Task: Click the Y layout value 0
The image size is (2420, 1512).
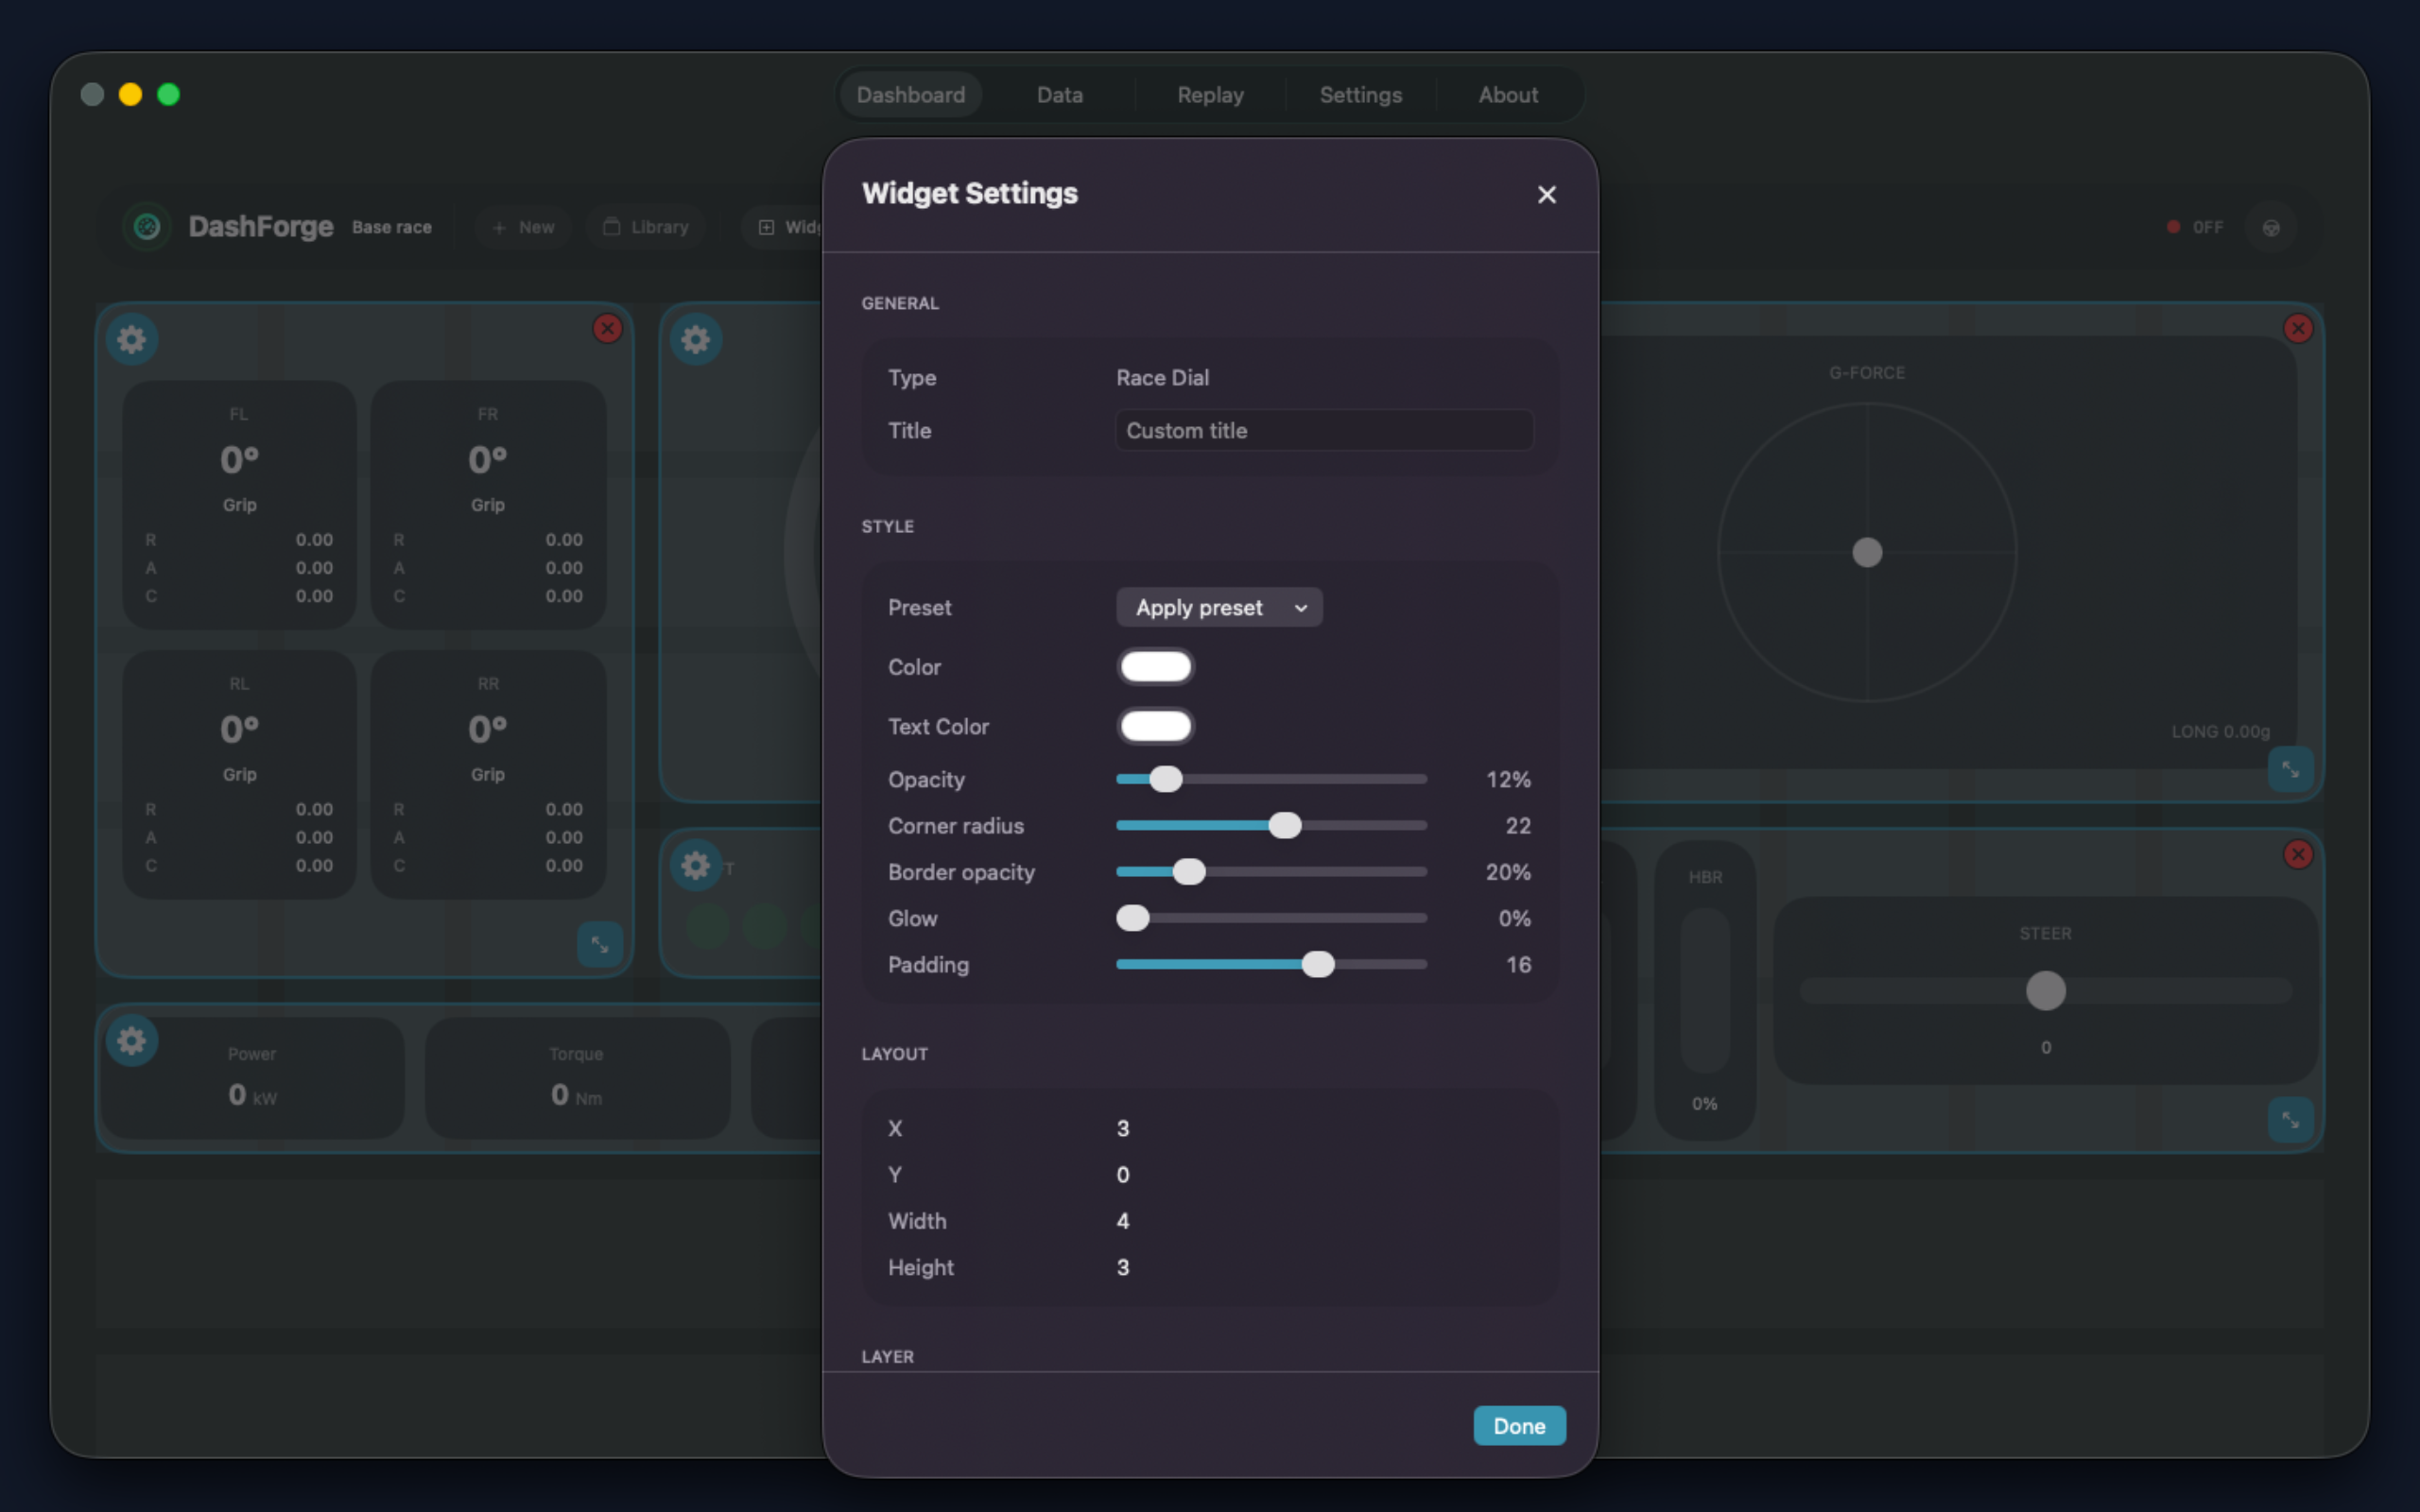Action: pos(1123,1175)
